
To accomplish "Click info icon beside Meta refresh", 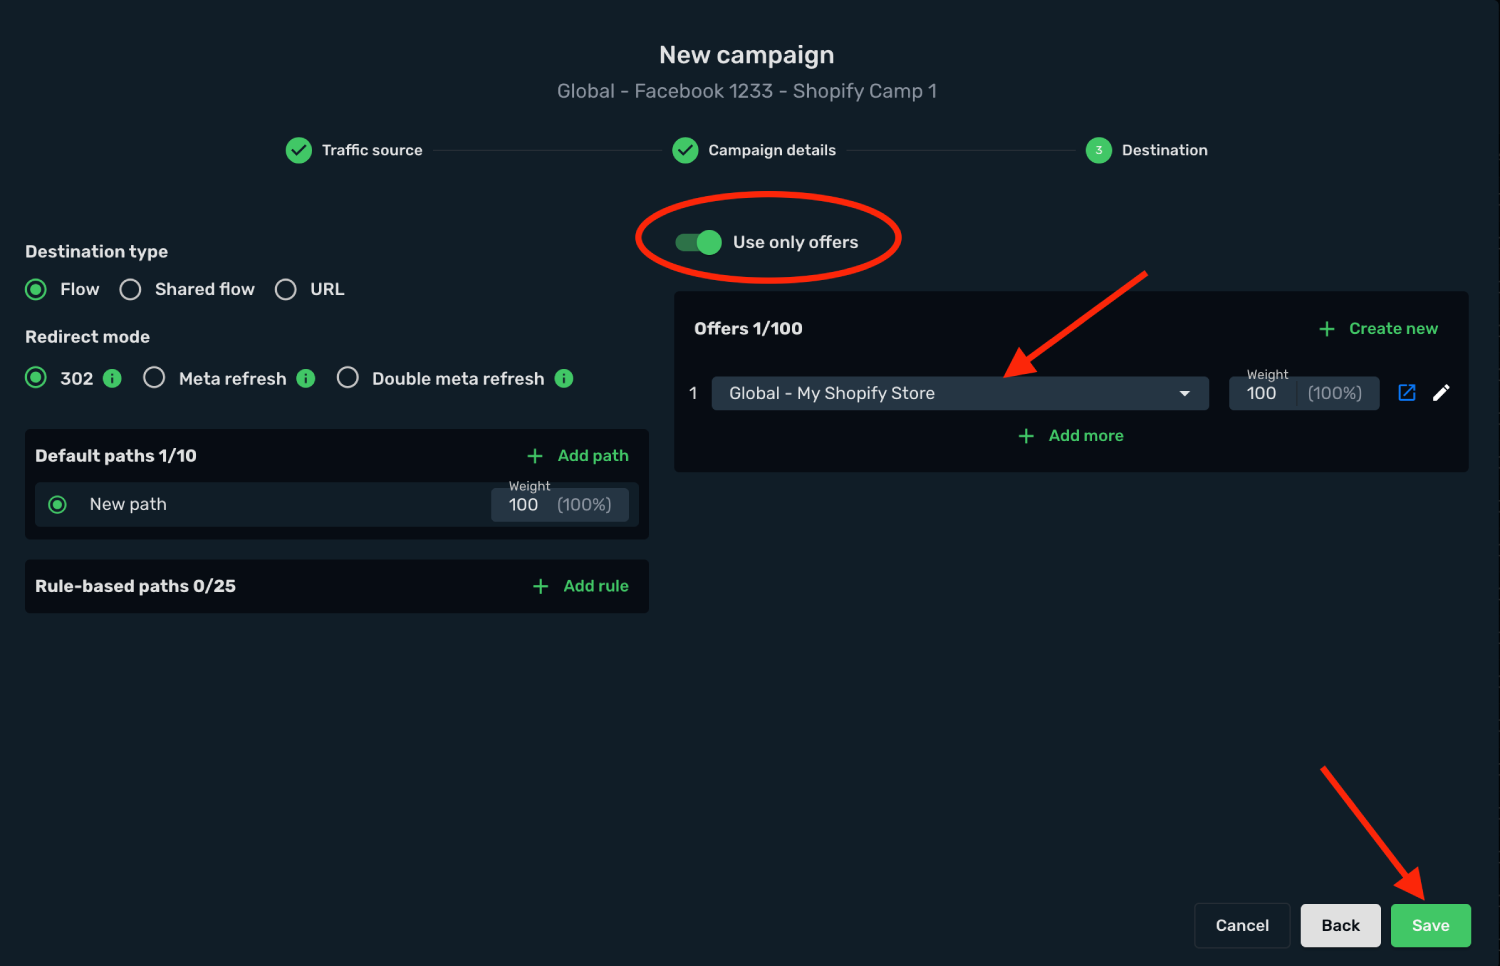I will 306,378.
